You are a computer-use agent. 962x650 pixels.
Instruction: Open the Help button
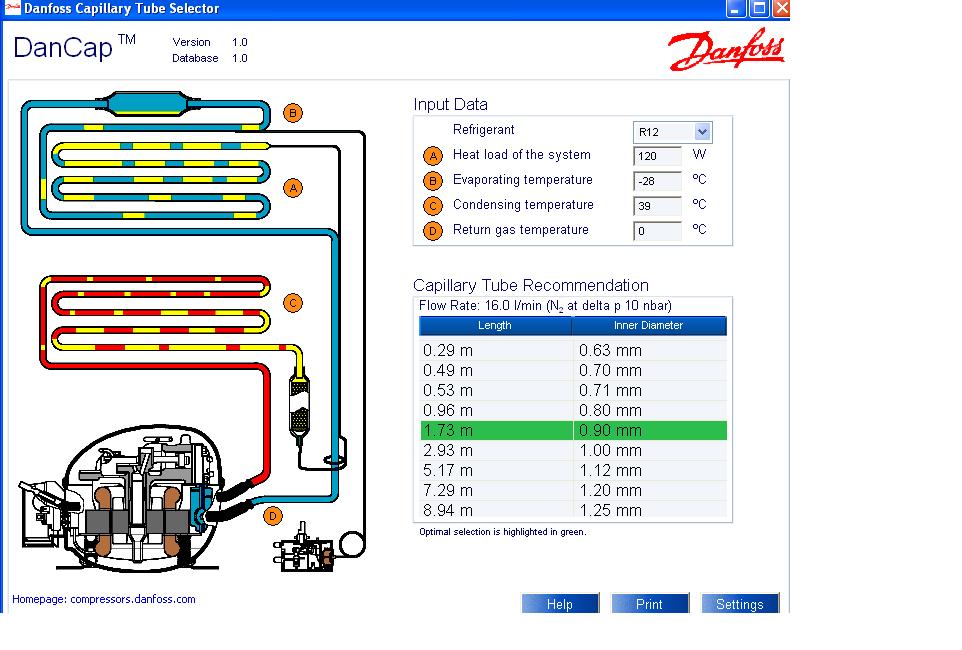560,604
